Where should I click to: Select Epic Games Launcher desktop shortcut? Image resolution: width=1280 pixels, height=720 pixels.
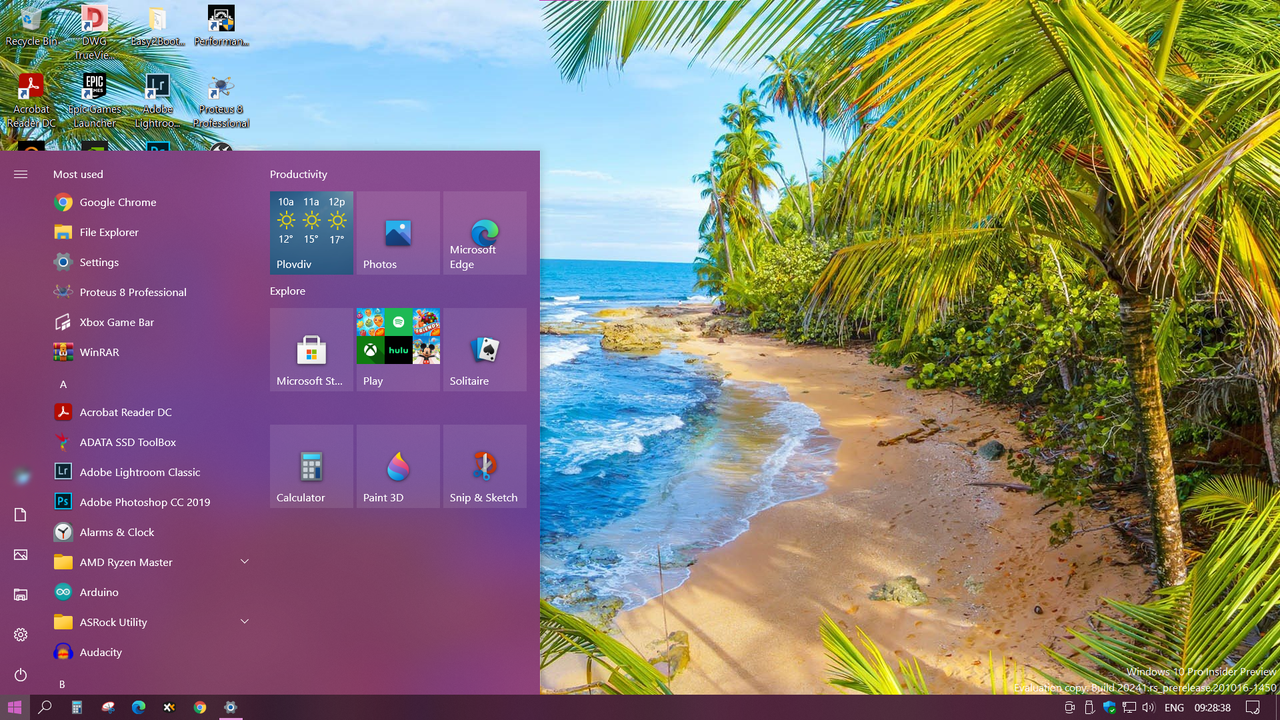click(94, 101)
